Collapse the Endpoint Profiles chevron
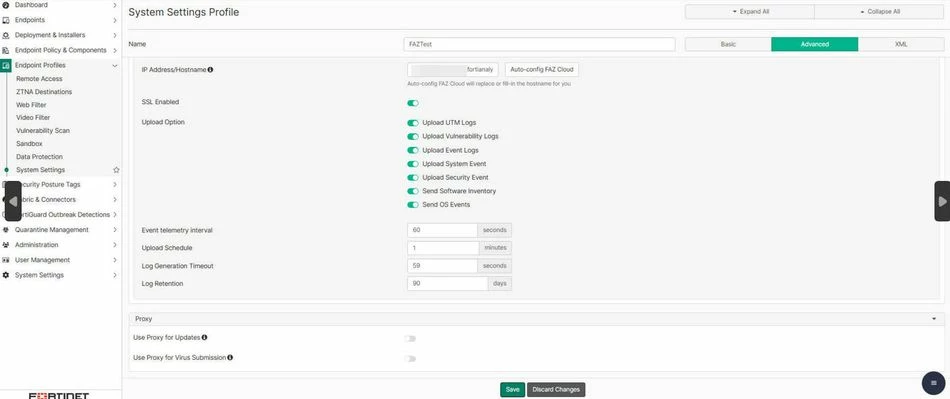Image resolution: width=950 pixels, height=399 pixels. pos(115,65)
